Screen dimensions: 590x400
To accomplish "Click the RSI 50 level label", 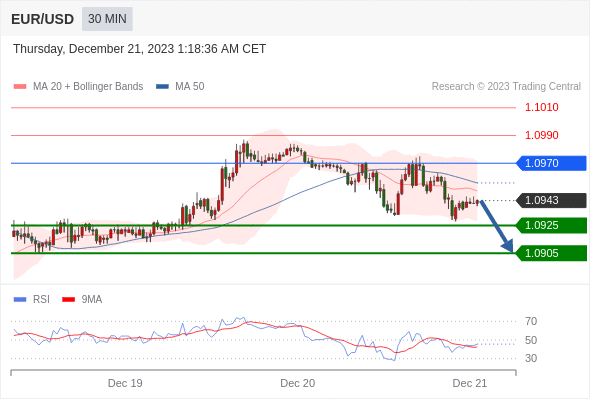I will pos(531,340).
